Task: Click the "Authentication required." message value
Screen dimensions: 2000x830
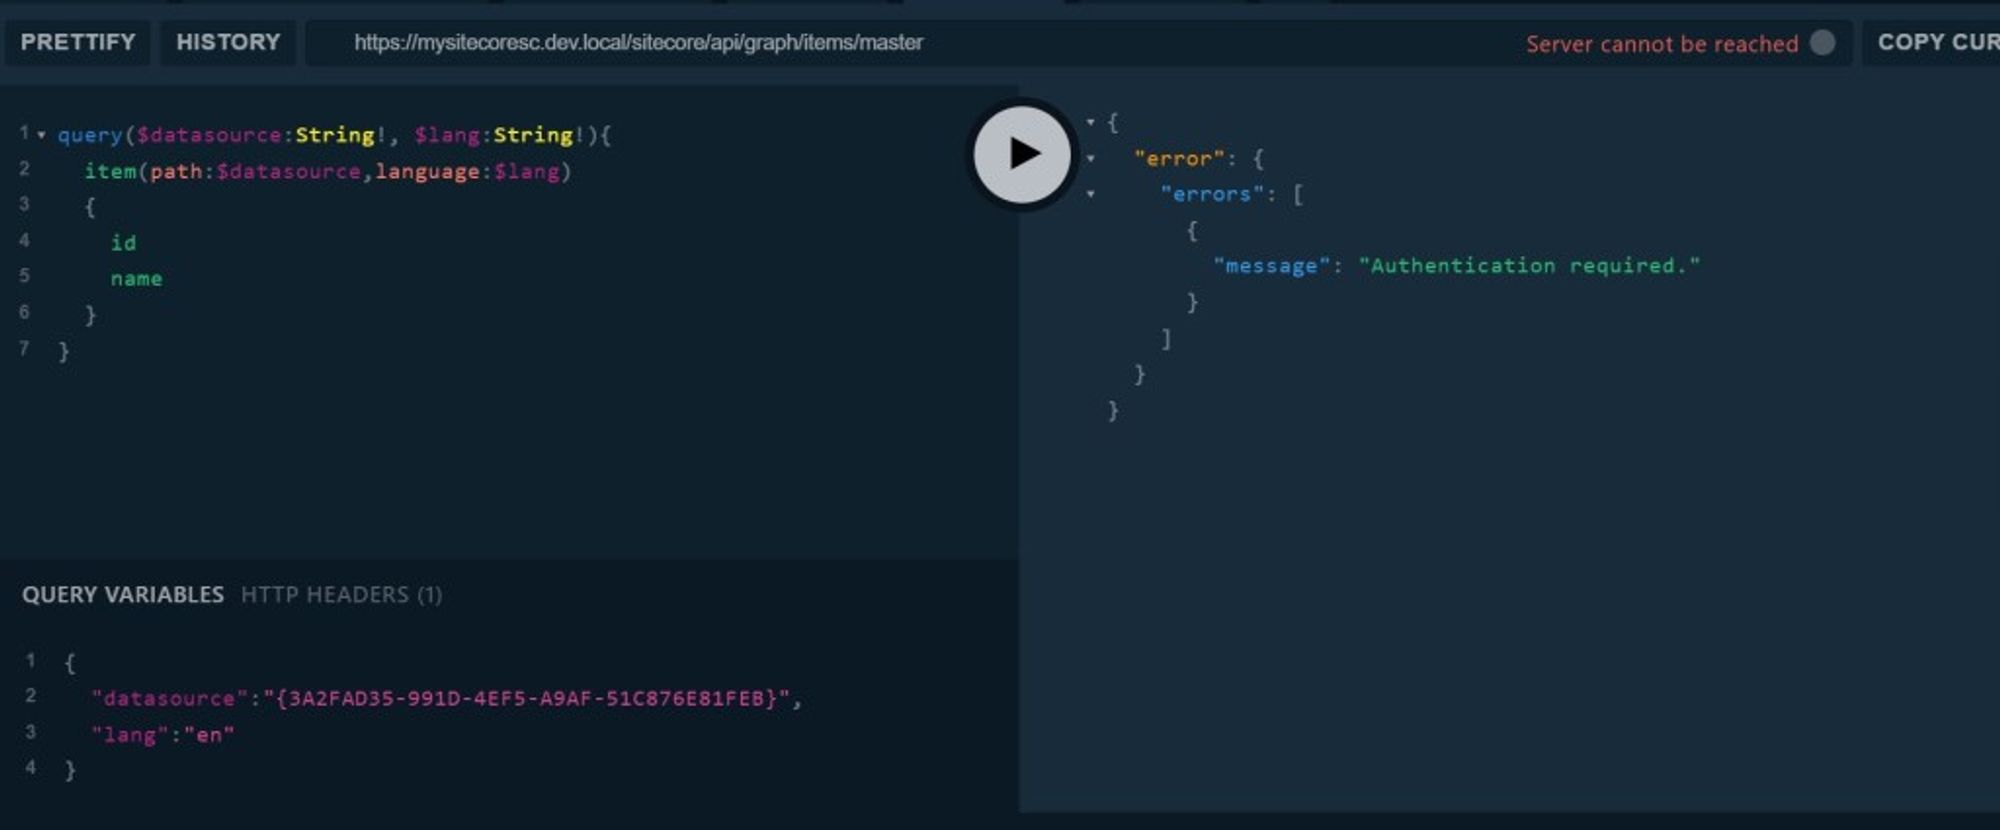Action: click(1529, 266)
